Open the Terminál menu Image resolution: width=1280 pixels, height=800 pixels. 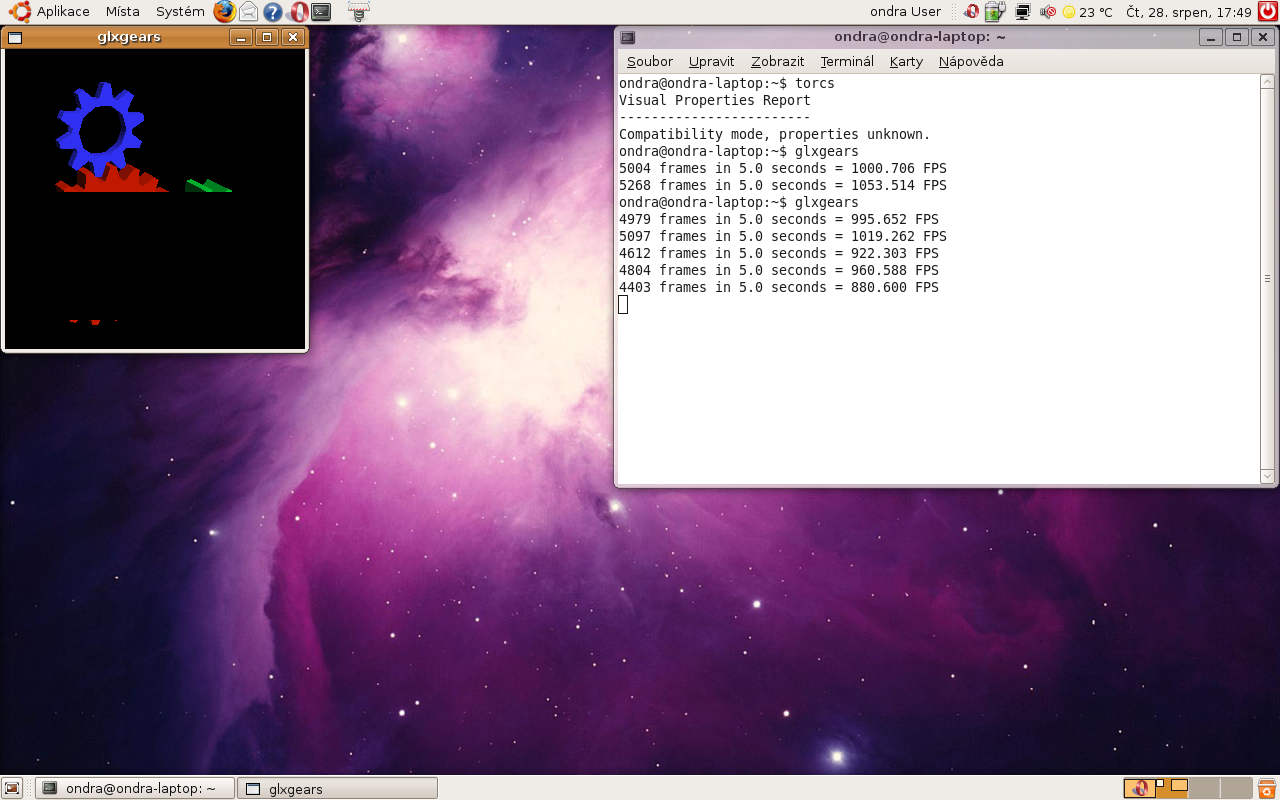point(847,61)
